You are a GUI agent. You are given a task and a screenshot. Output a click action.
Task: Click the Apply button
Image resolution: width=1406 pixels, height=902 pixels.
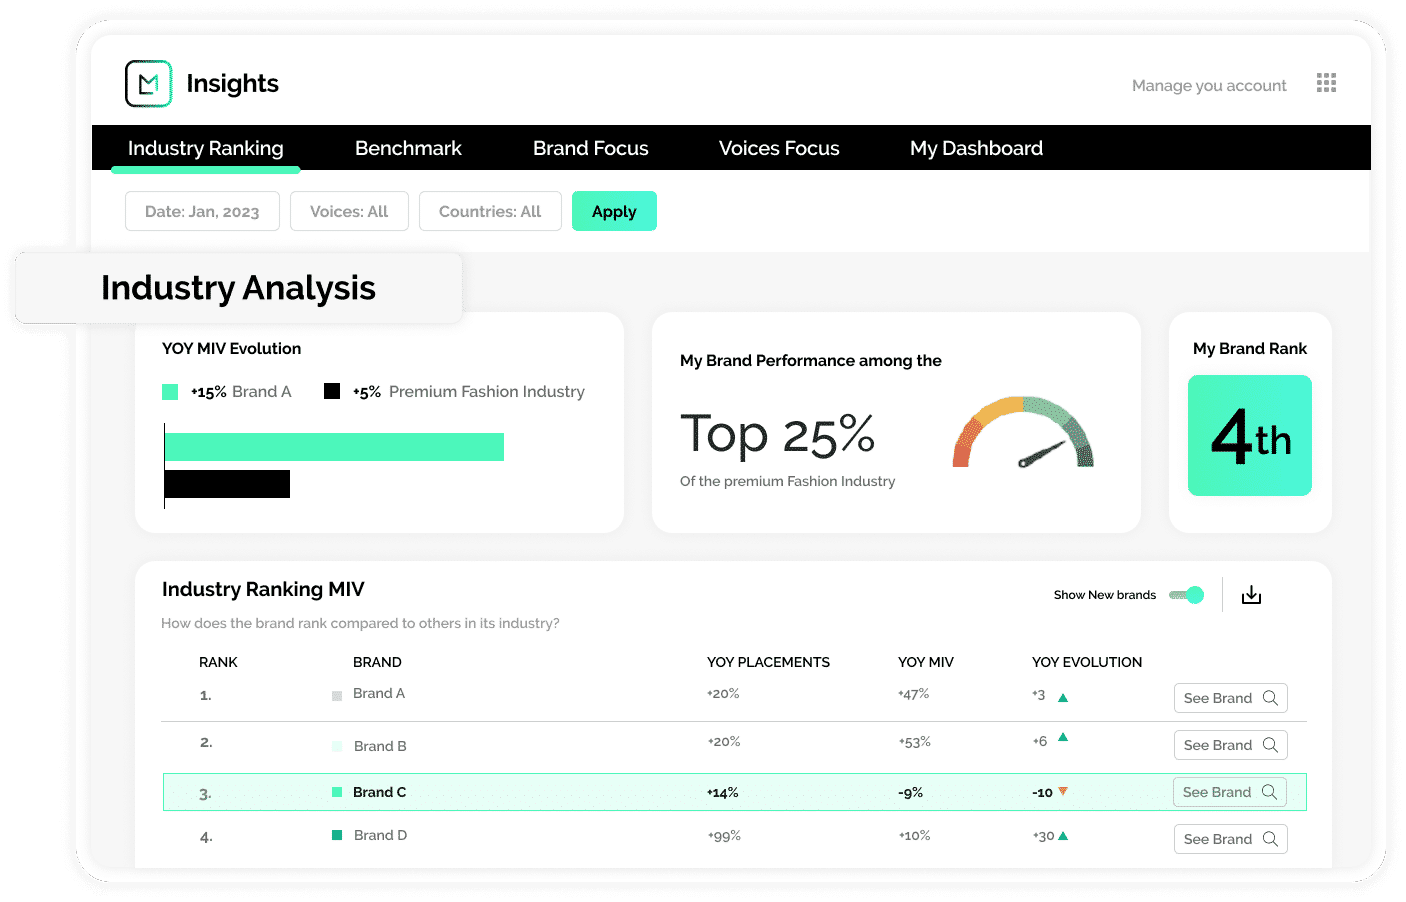tap(614, 211)
